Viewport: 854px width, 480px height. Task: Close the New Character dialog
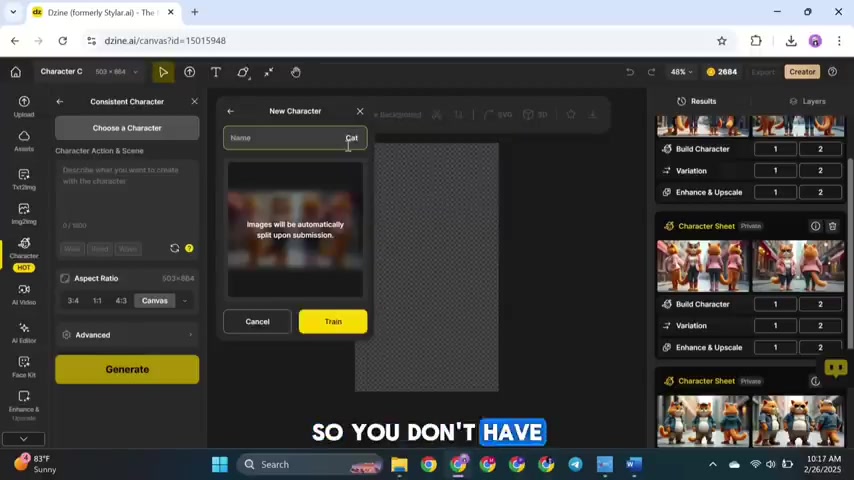click(x=360, y=111)
